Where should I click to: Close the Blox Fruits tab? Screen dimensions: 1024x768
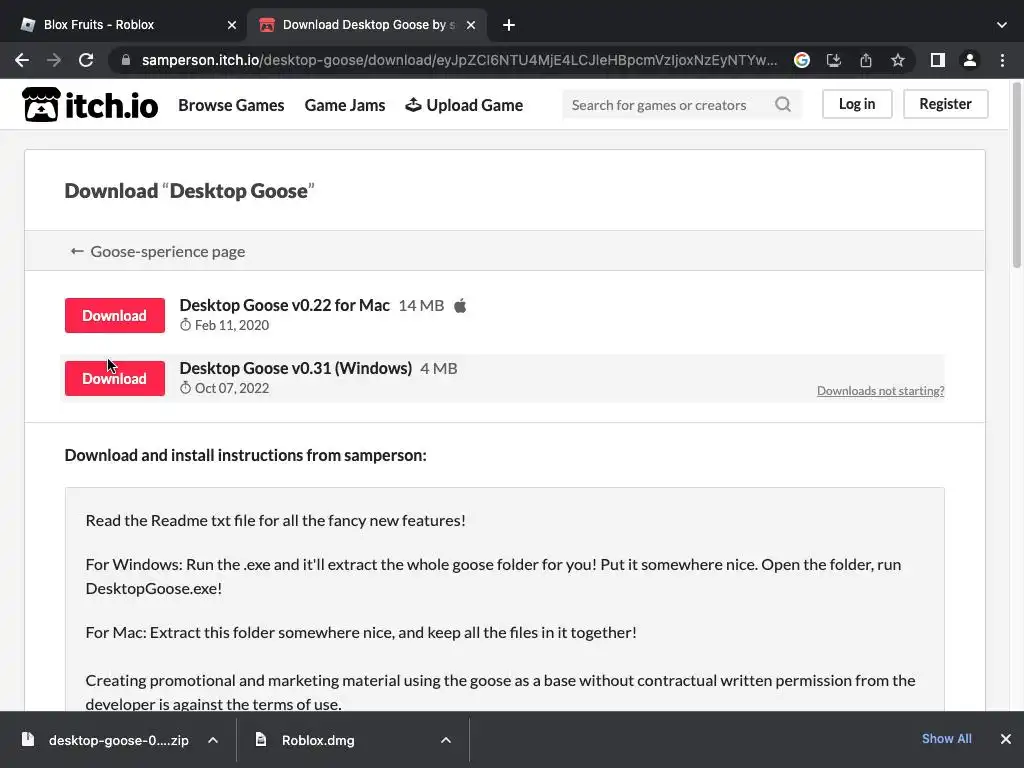[x=232, y=25]
